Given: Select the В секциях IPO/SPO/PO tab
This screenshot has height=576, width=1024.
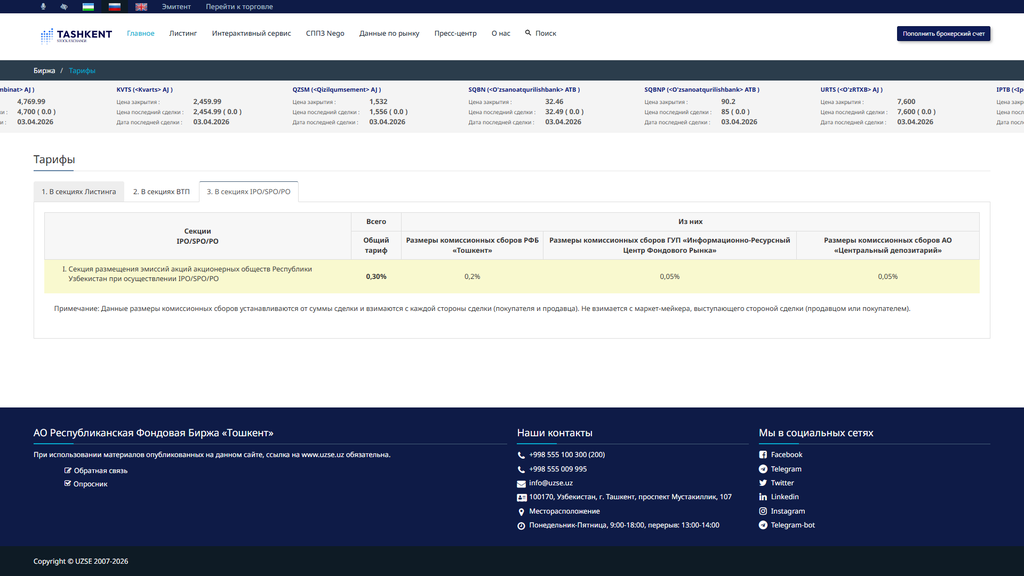Looking at the screenshot, I should click(249, 191).
